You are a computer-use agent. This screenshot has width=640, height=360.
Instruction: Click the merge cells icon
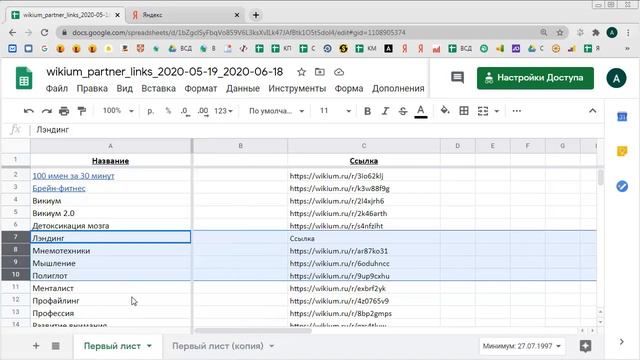[x=483, y=111]
